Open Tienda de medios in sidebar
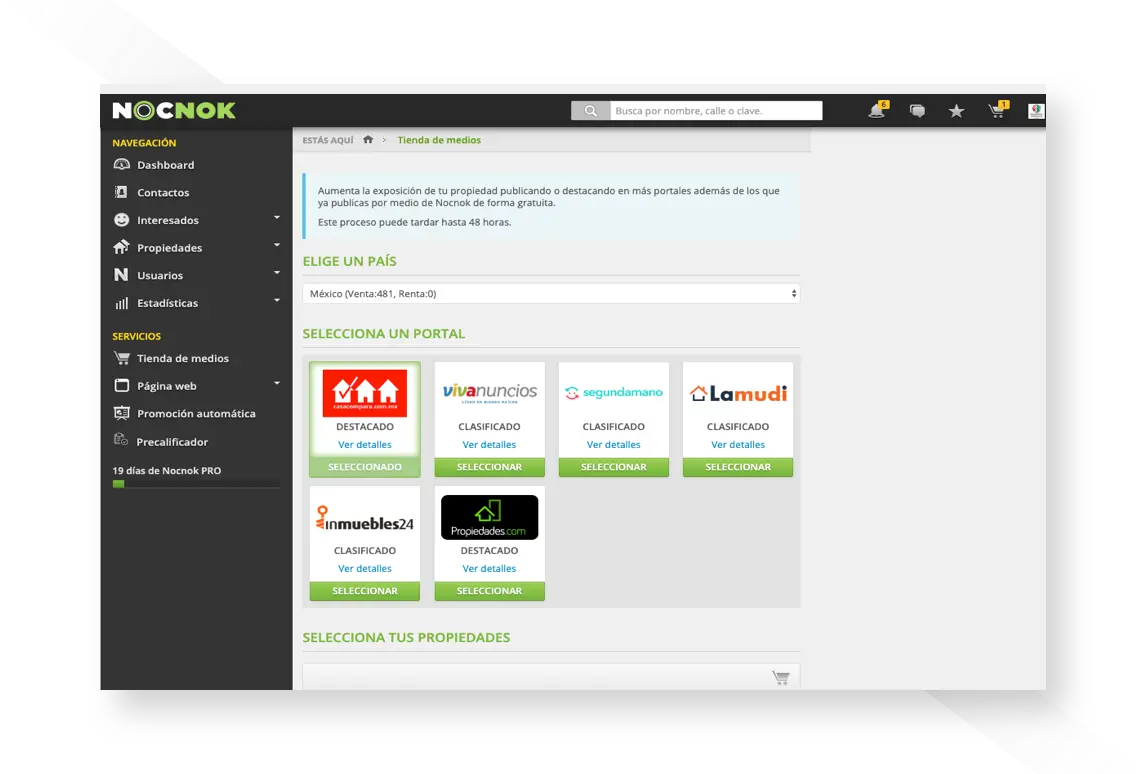The width and height of the screenshot is (1144, 774). coord(183,358)
